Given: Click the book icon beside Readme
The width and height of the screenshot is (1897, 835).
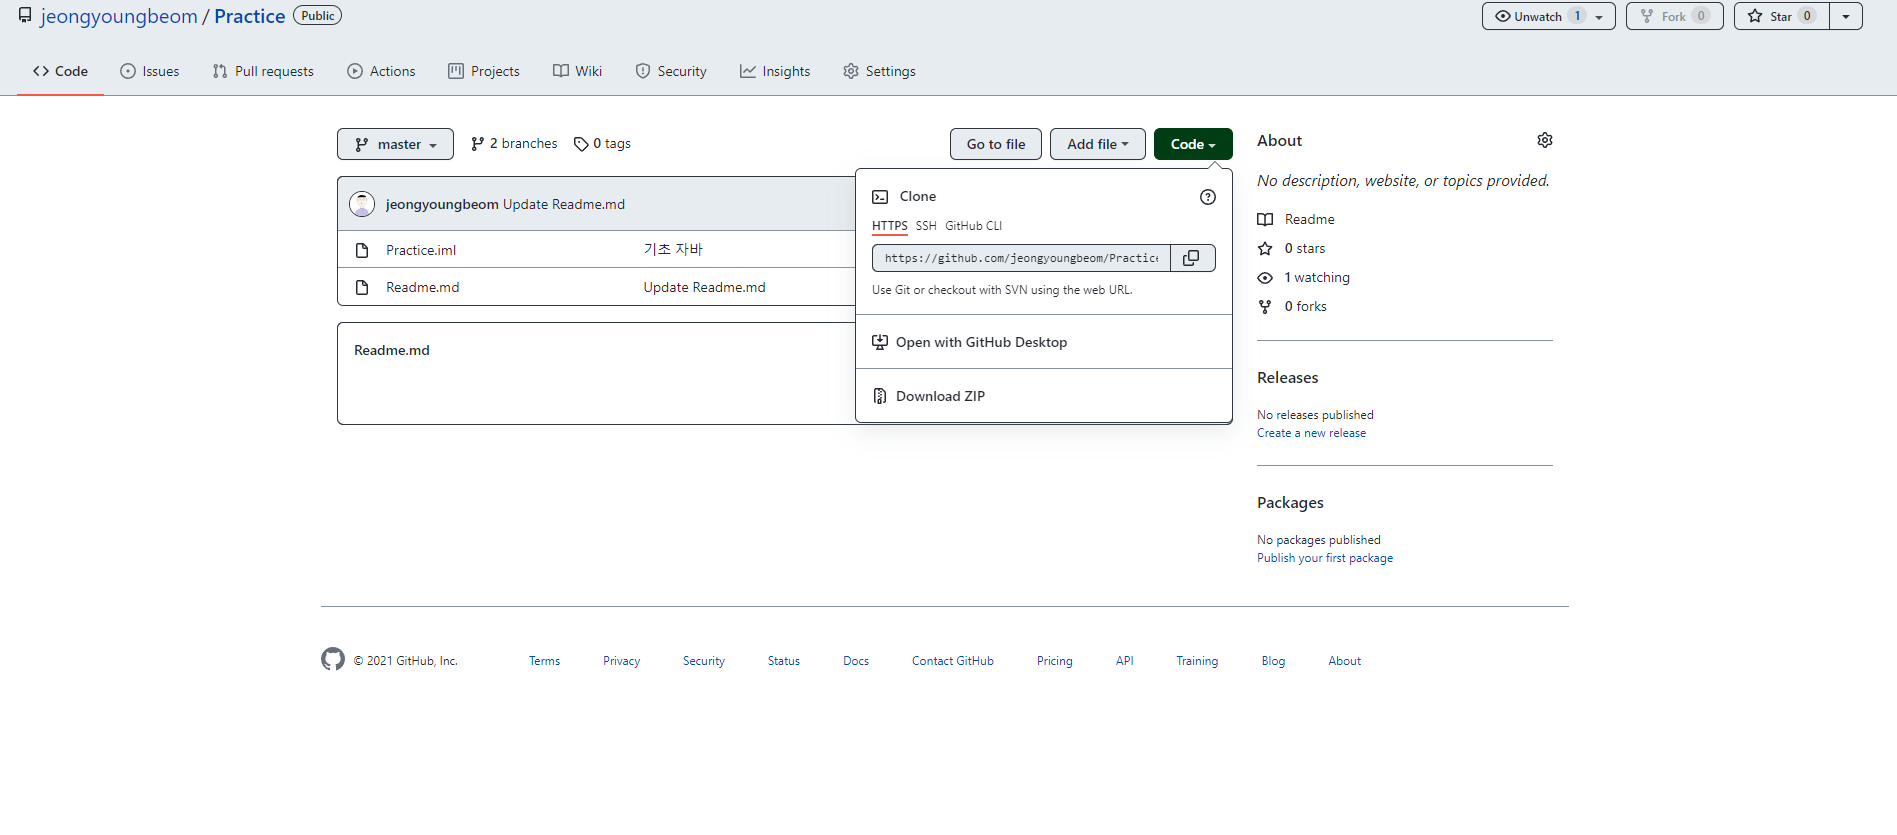Looking at the screenshot, I should pos(1265,219).
